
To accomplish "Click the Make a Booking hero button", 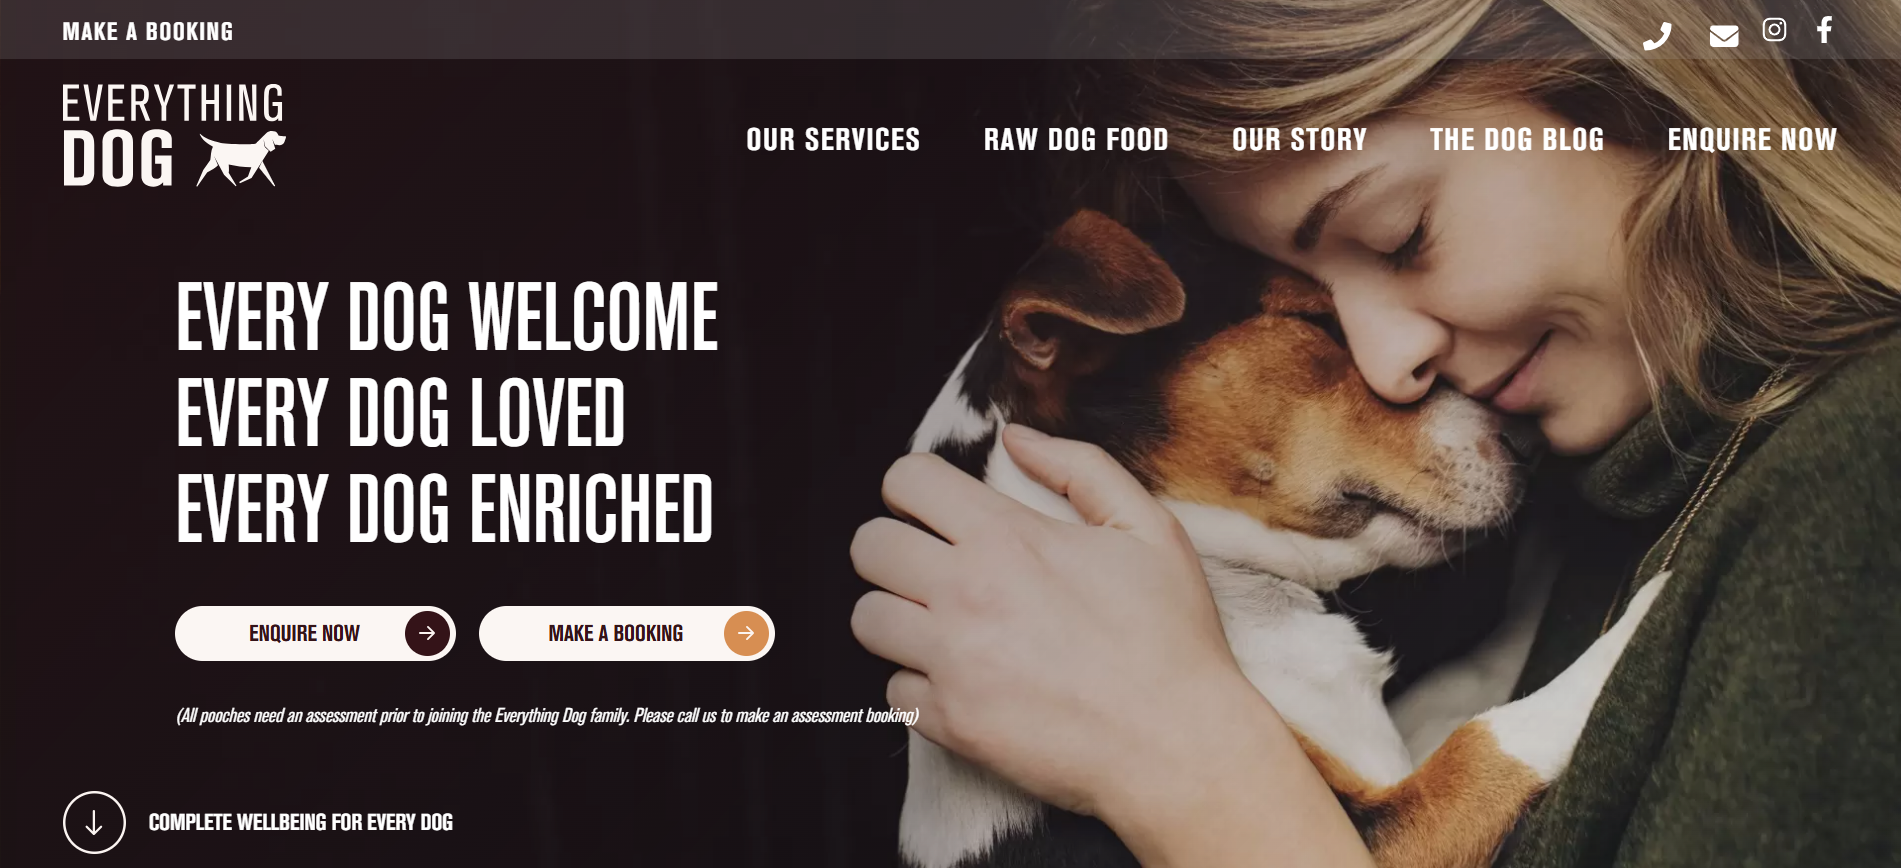I will (627, 633).
